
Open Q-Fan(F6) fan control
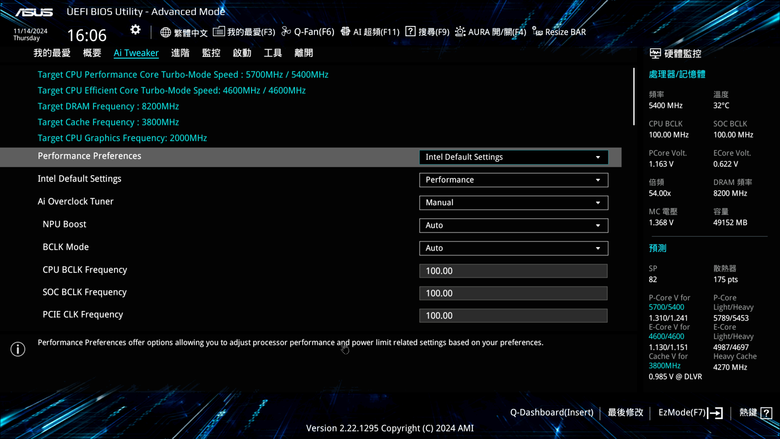[x=307, y=32]
